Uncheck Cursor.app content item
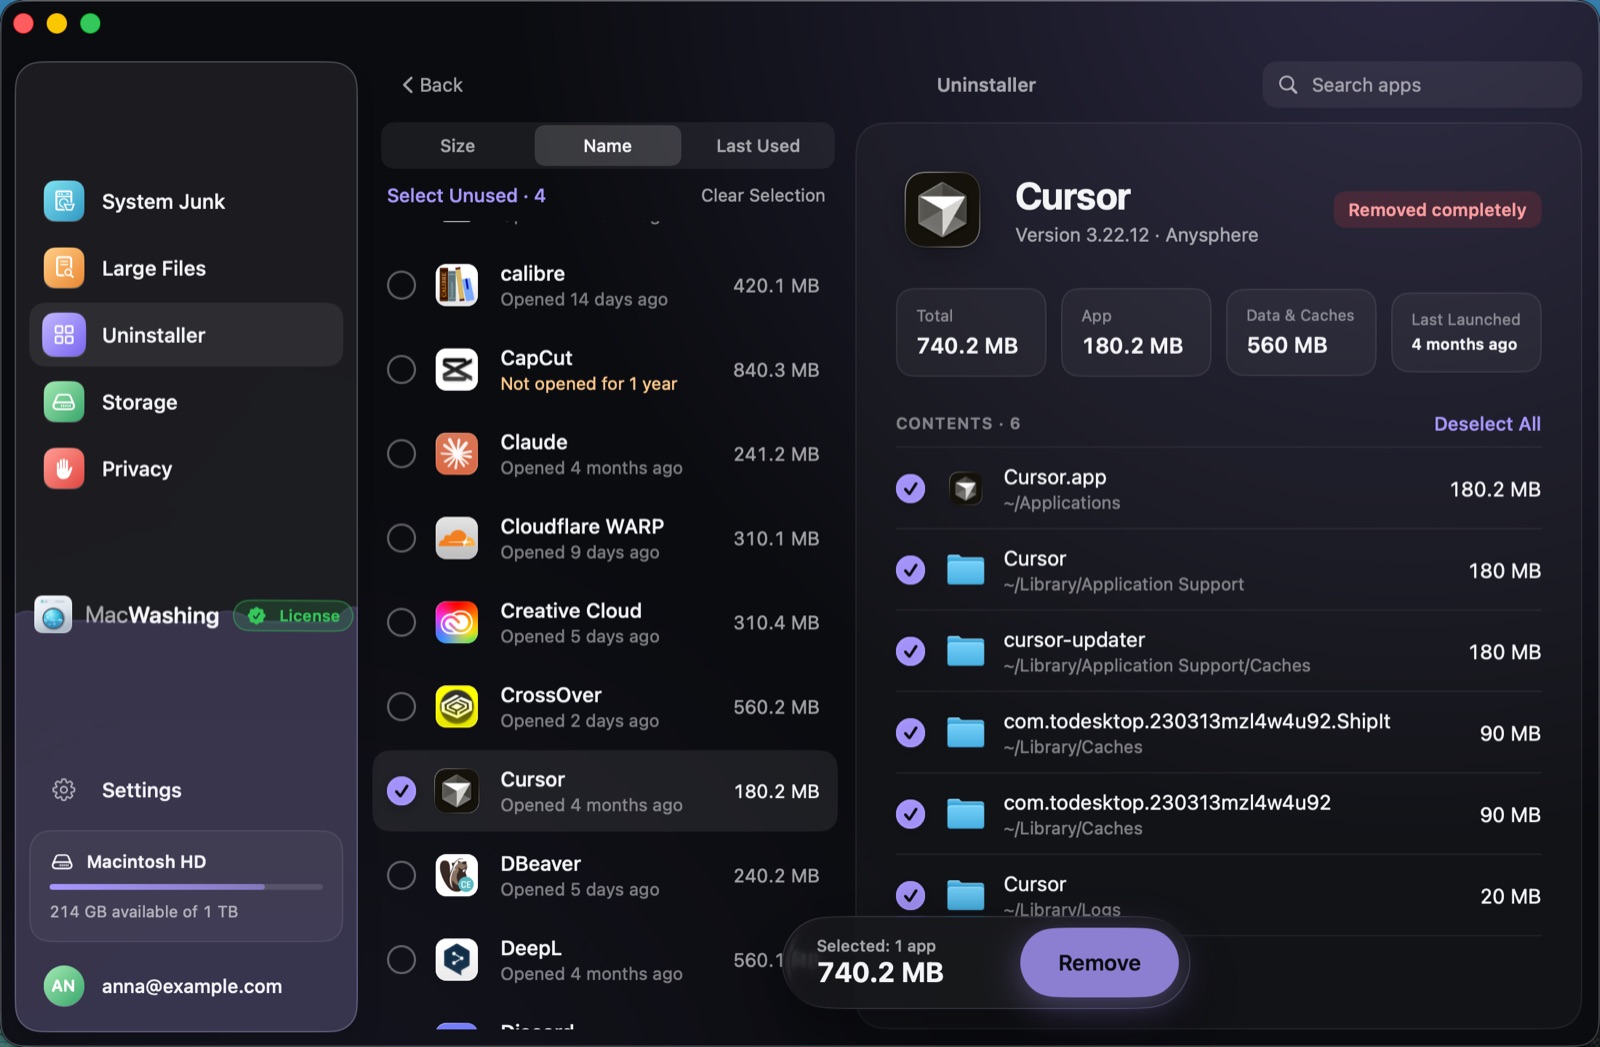 point(910,489)
